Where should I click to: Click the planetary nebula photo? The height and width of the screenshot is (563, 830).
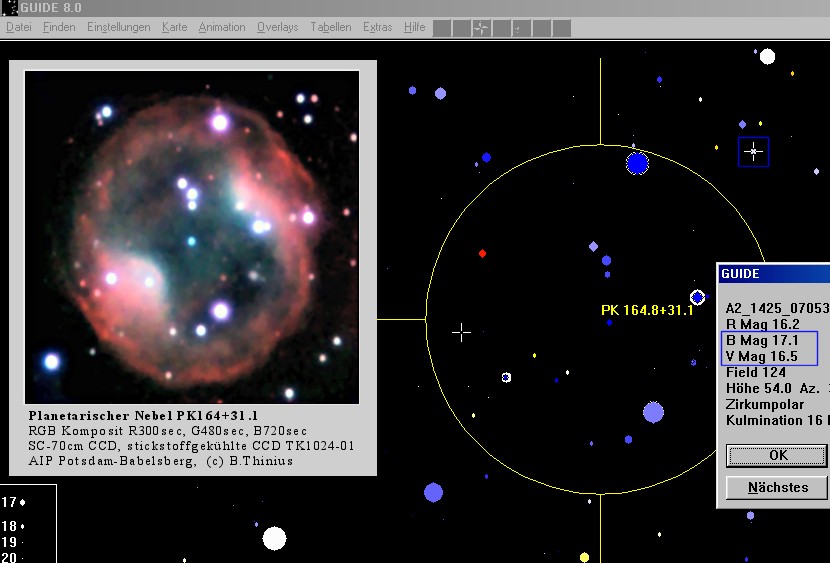coord(192,236)
